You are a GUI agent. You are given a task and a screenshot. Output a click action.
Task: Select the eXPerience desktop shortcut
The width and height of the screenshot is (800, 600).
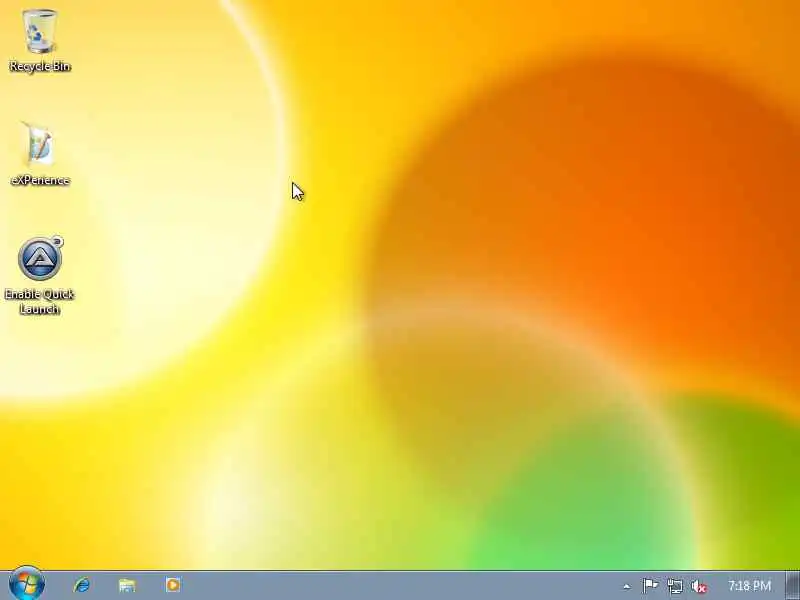[x=40, y=154]
